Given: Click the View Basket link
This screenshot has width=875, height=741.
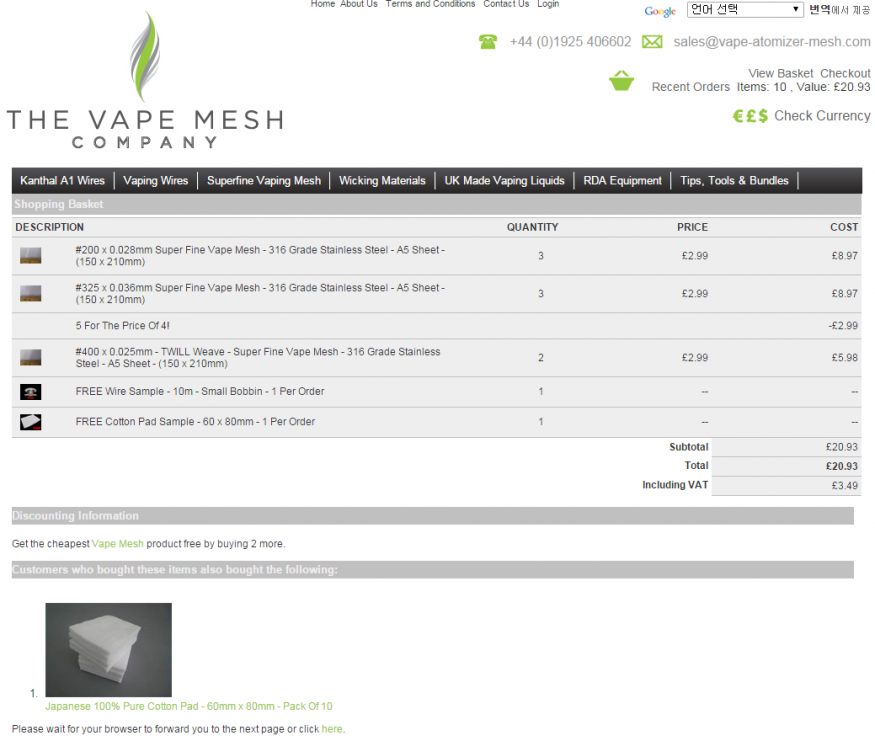Looking at the screenshot, I should (781, 74).
